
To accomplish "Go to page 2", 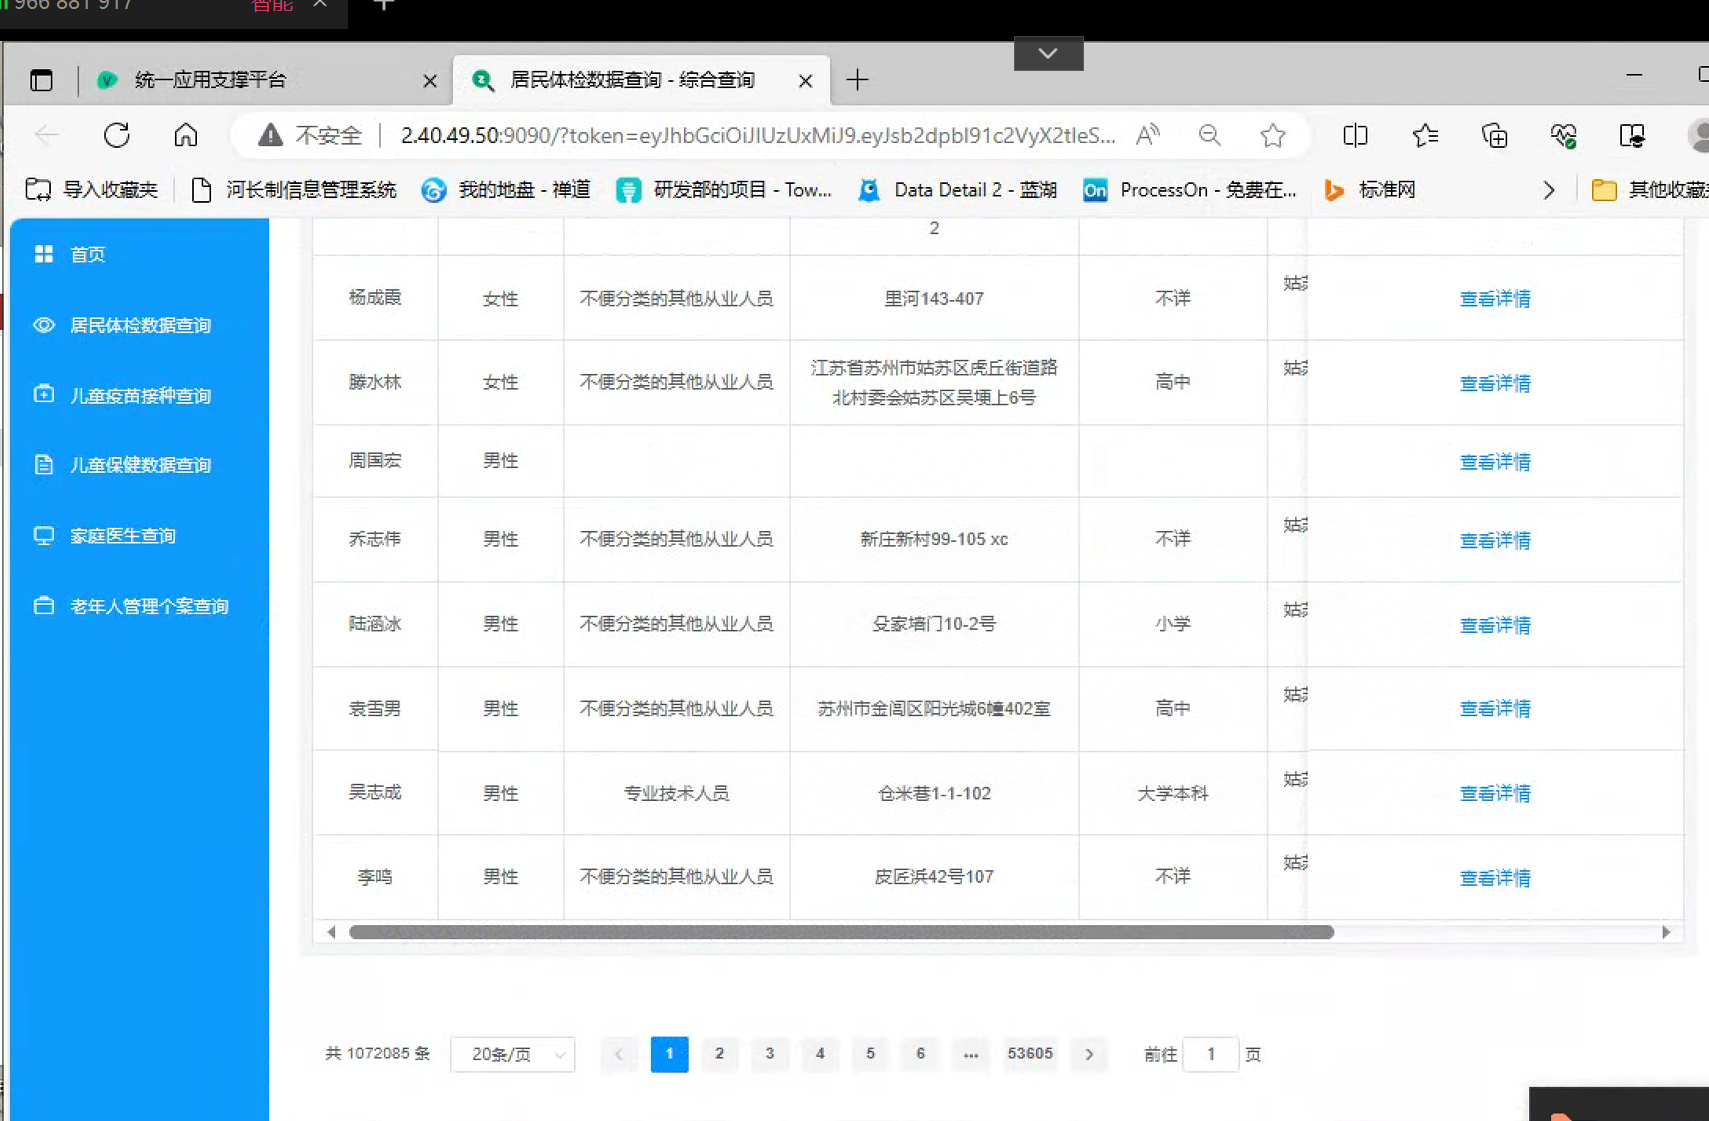I will (719, 1054).
